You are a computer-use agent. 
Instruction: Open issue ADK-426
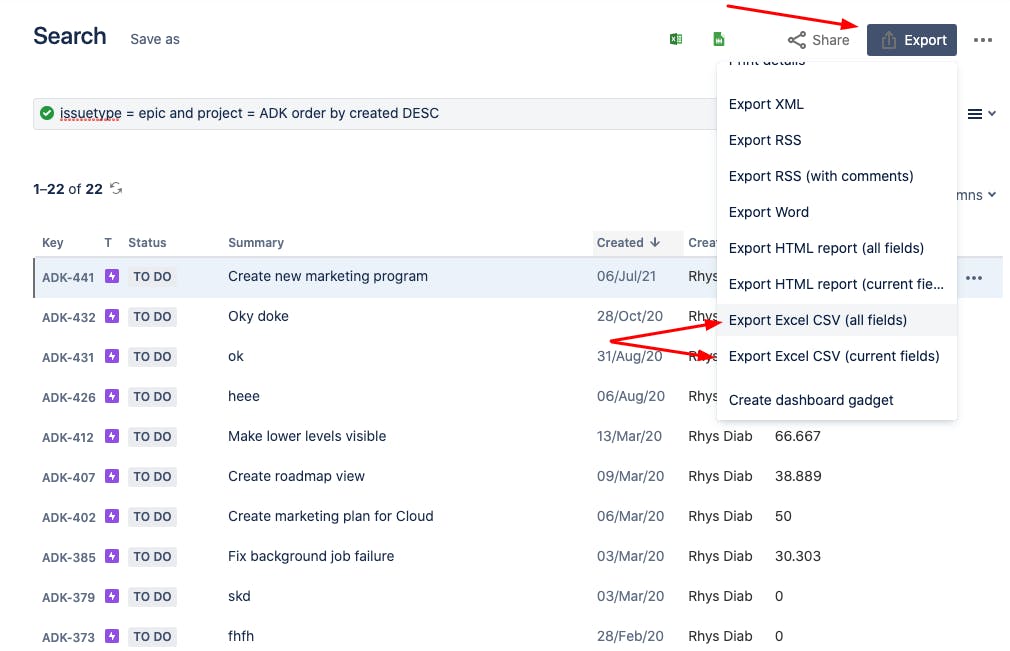(67, 397)
